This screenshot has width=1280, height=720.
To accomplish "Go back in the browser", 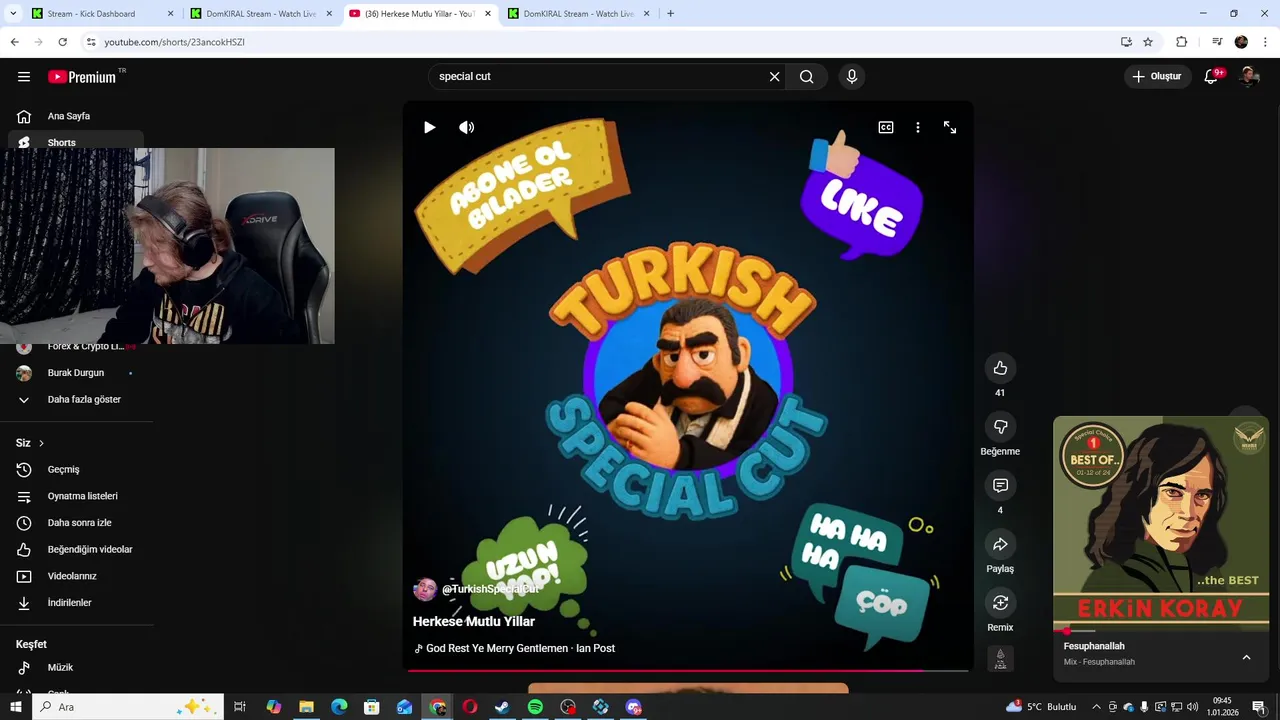I will click(14, 42).
